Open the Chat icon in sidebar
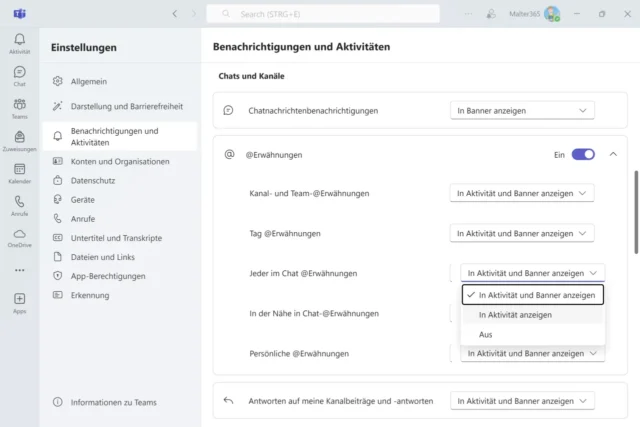640x427 pixels. pos(19,75)
